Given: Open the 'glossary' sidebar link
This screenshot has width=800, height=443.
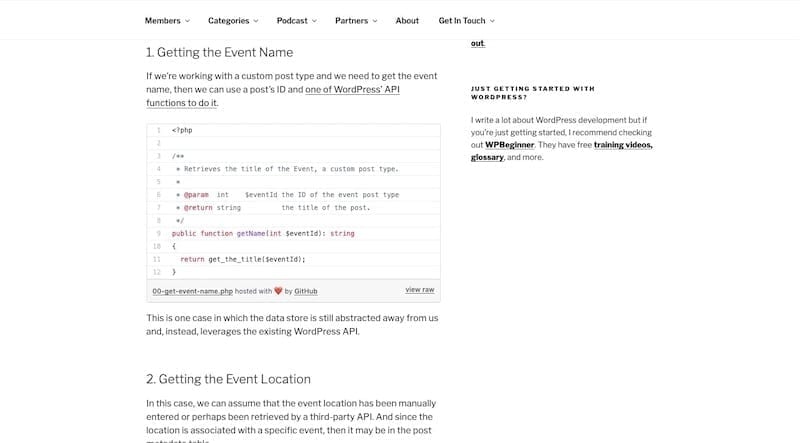Looking at the screenshot, I should 487,157.
